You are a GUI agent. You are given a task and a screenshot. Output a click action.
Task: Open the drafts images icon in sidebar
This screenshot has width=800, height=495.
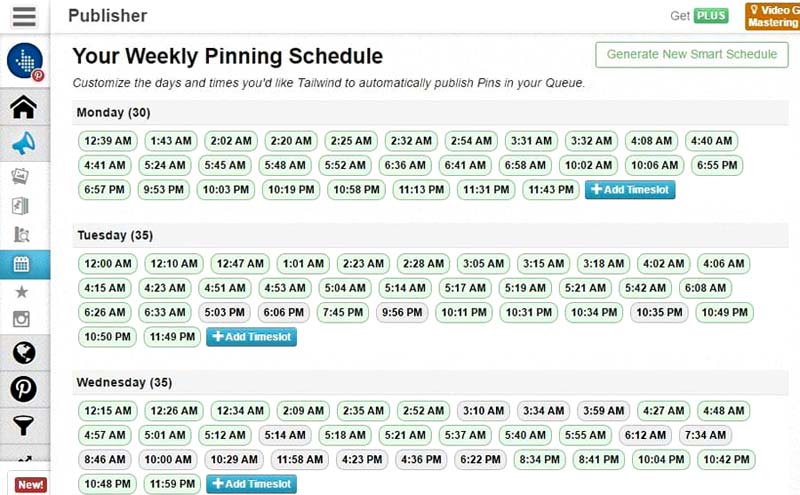click(x=20, y=177)
